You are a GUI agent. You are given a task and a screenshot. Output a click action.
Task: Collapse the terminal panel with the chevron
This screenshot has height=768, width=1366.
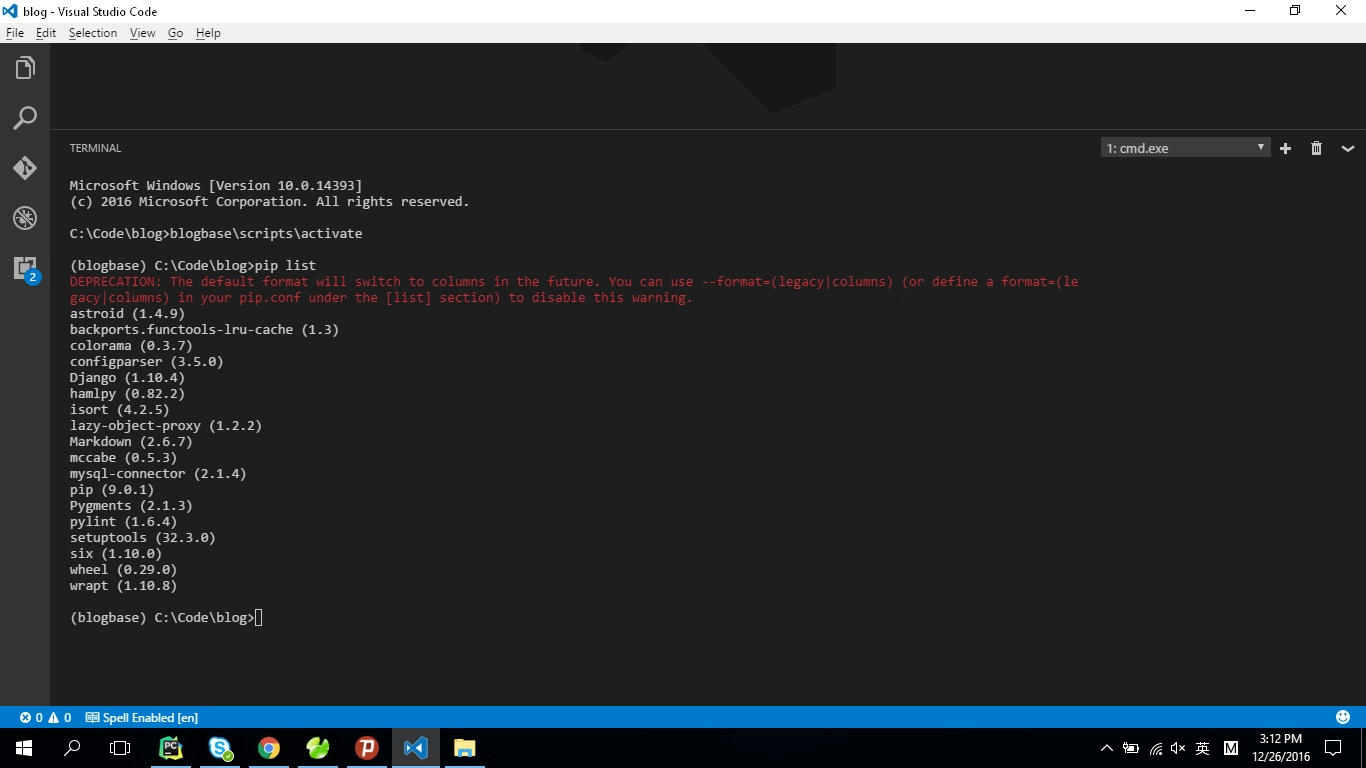point(1348,148)
